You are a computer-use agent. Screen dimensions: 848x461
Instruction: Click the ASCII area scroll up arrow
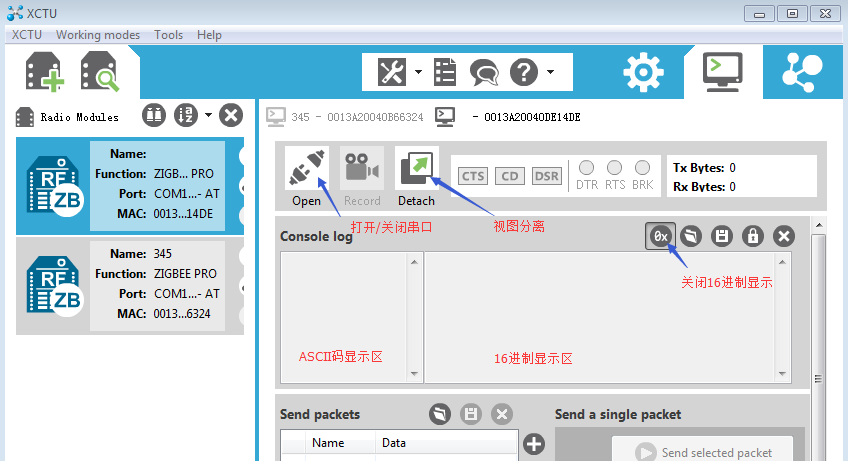pyautogui.click(x=414, y=262)
